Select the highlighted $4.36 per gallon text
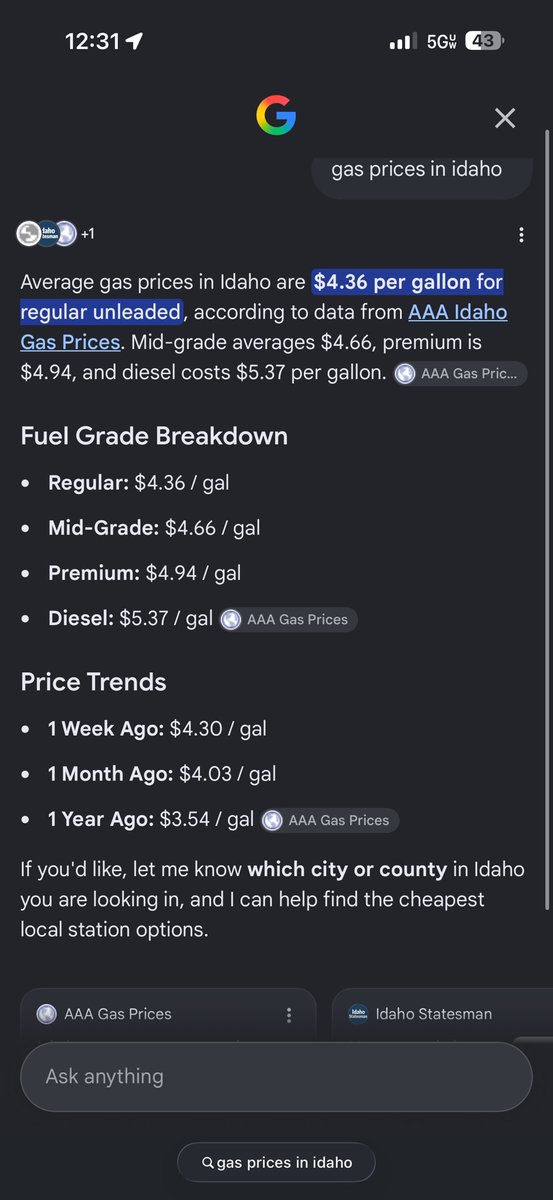Image resolution: width=553 pixels, height=1200 pixels. [x=392, y=282]
